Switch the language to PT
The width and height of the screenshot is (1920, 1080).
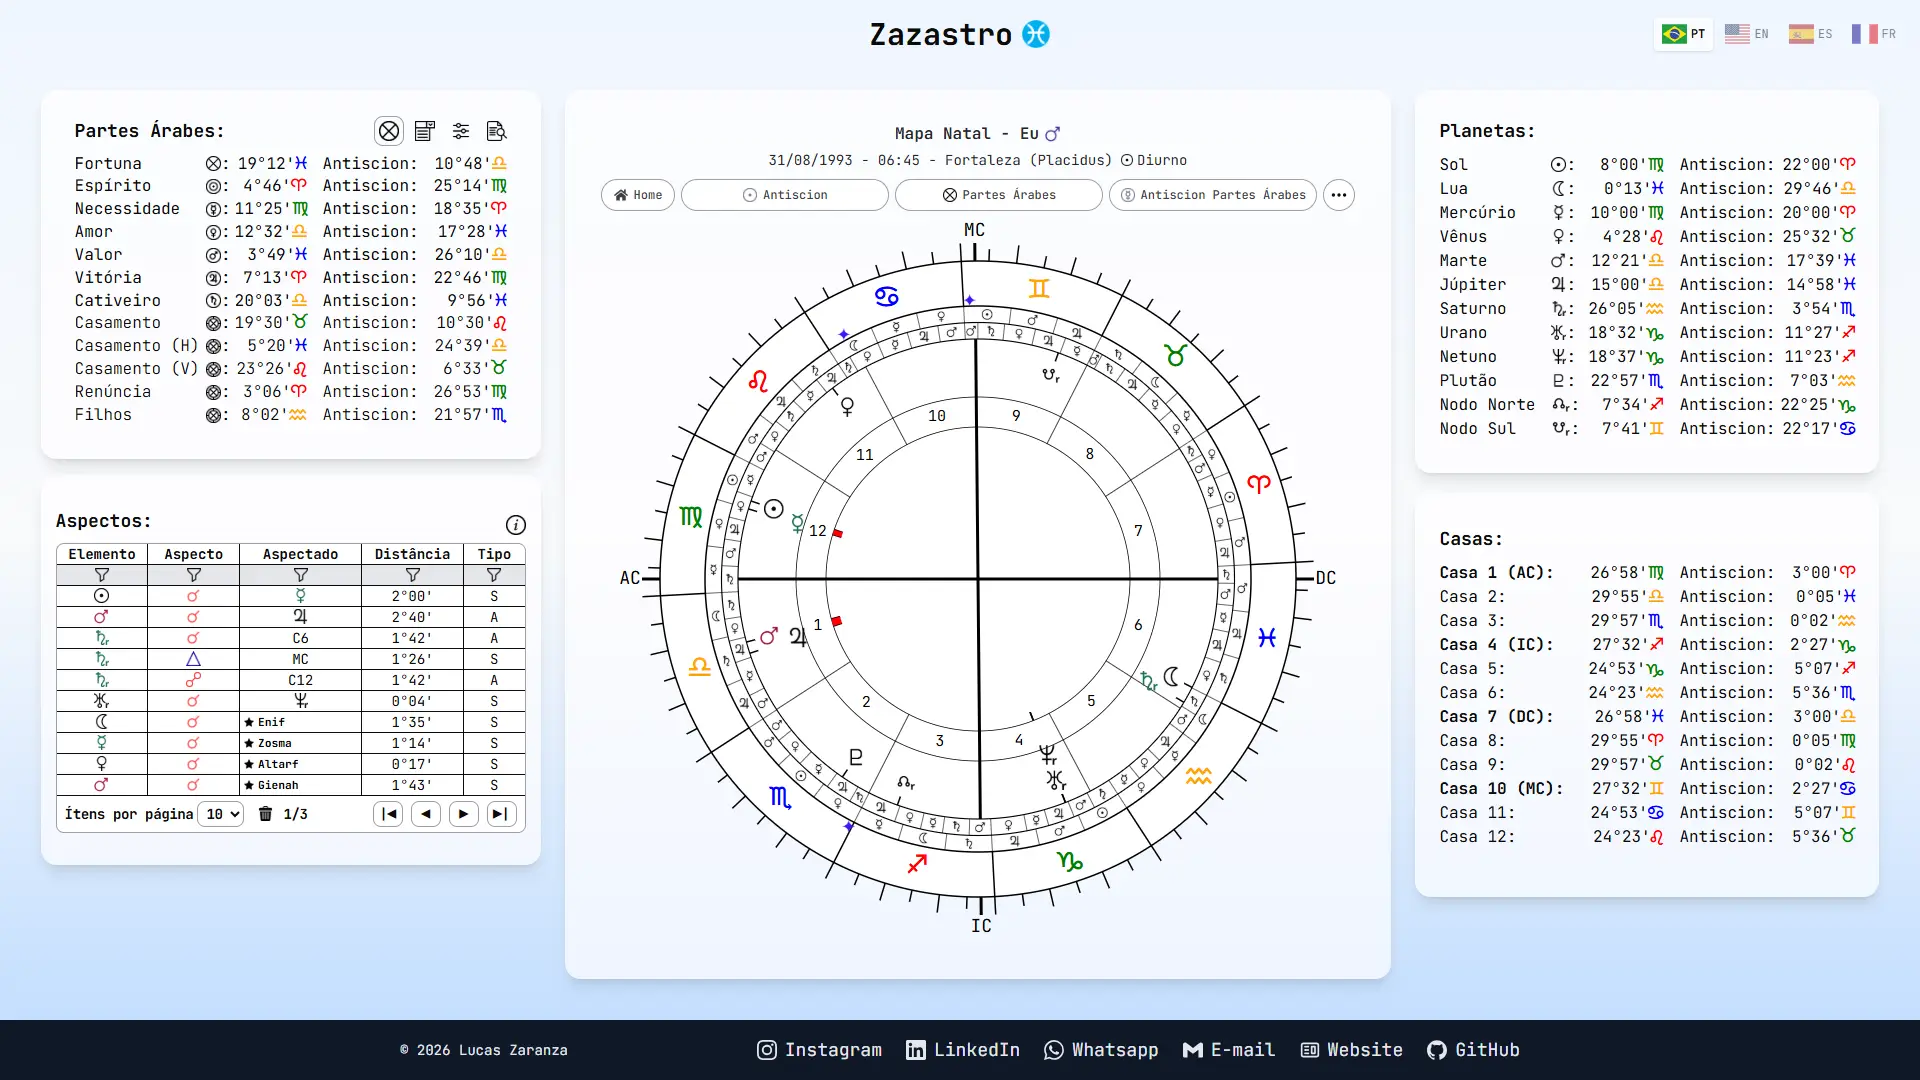pos(1684,34)
